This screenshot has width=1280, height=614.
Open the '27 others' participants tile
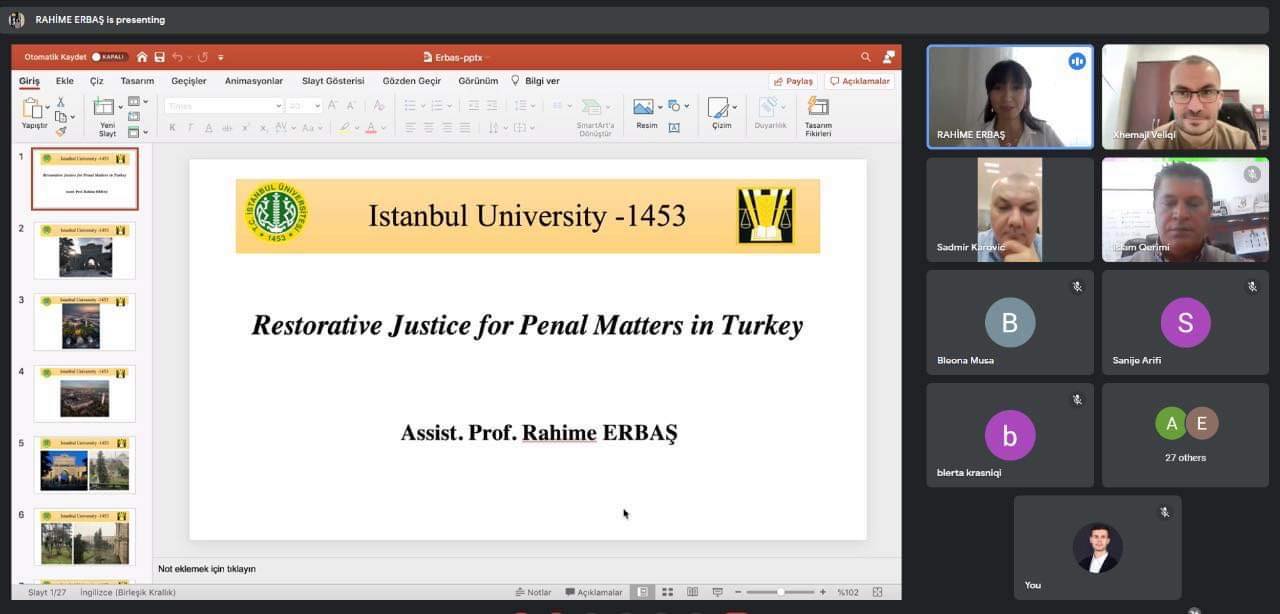[1185, 435]
